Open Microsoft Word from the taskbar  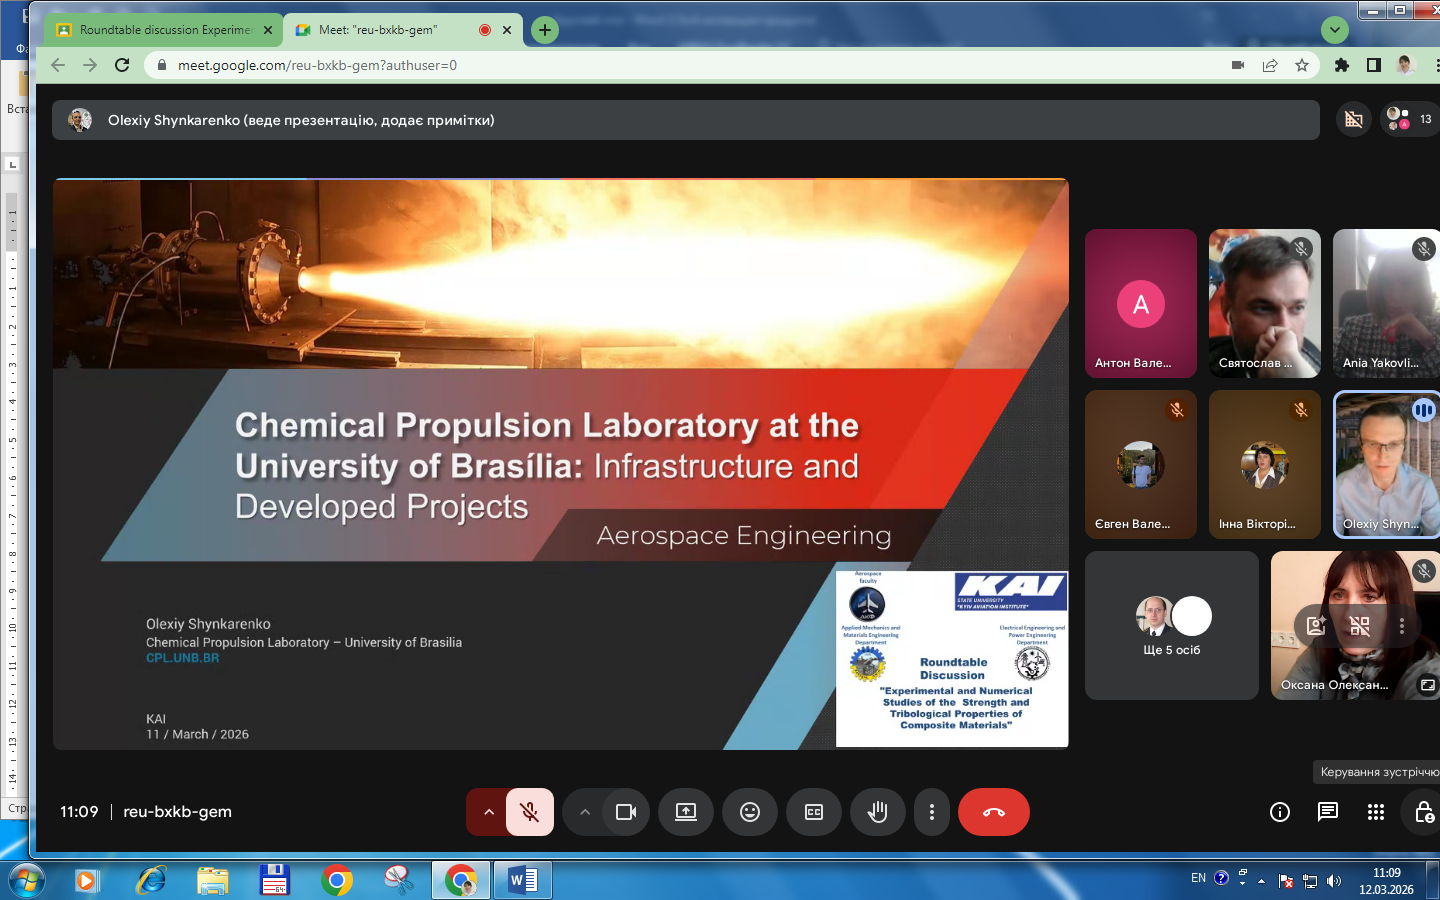(x=522, y=880)
